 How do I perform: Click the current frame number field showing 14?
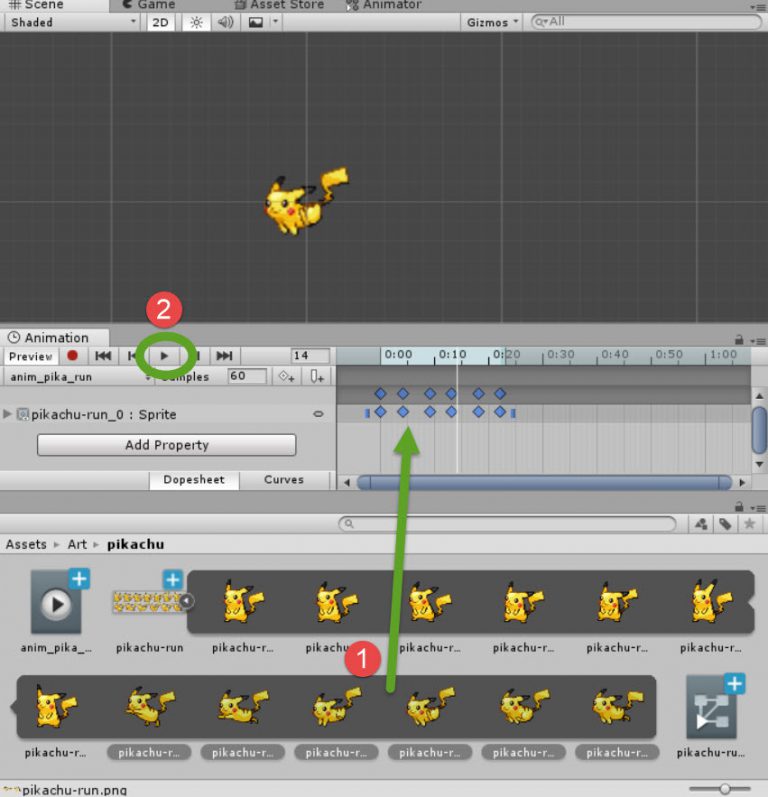pos(310,356)
